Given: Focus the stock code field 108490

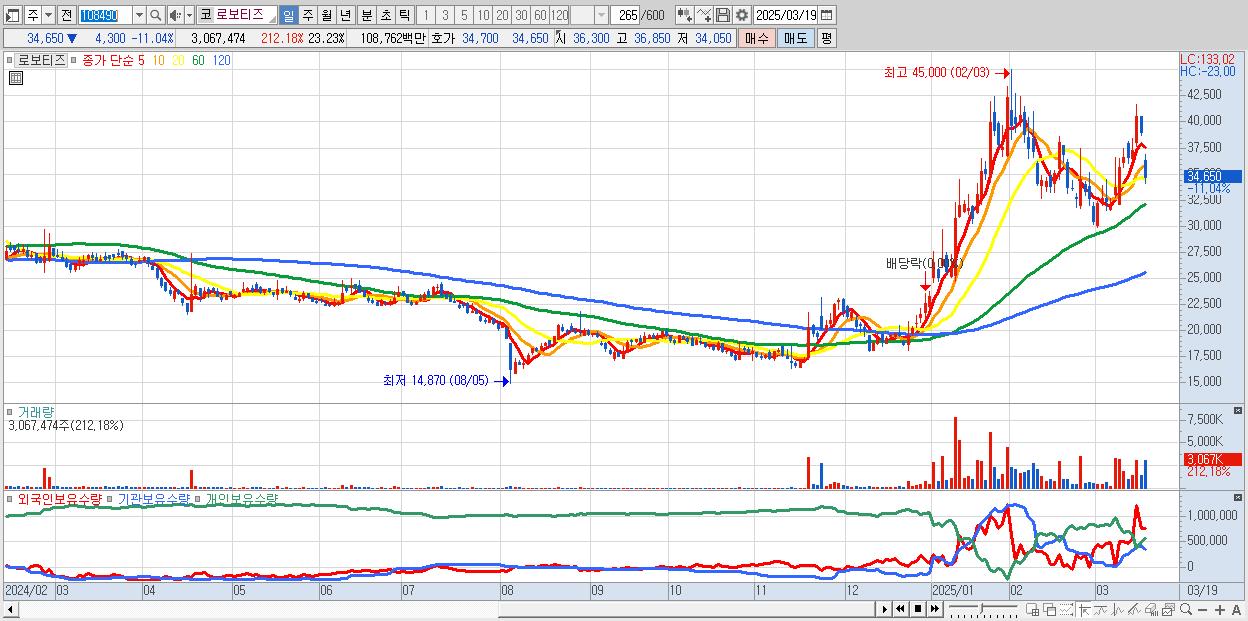Looking at the screenshot, I should [x=105, y=16].
